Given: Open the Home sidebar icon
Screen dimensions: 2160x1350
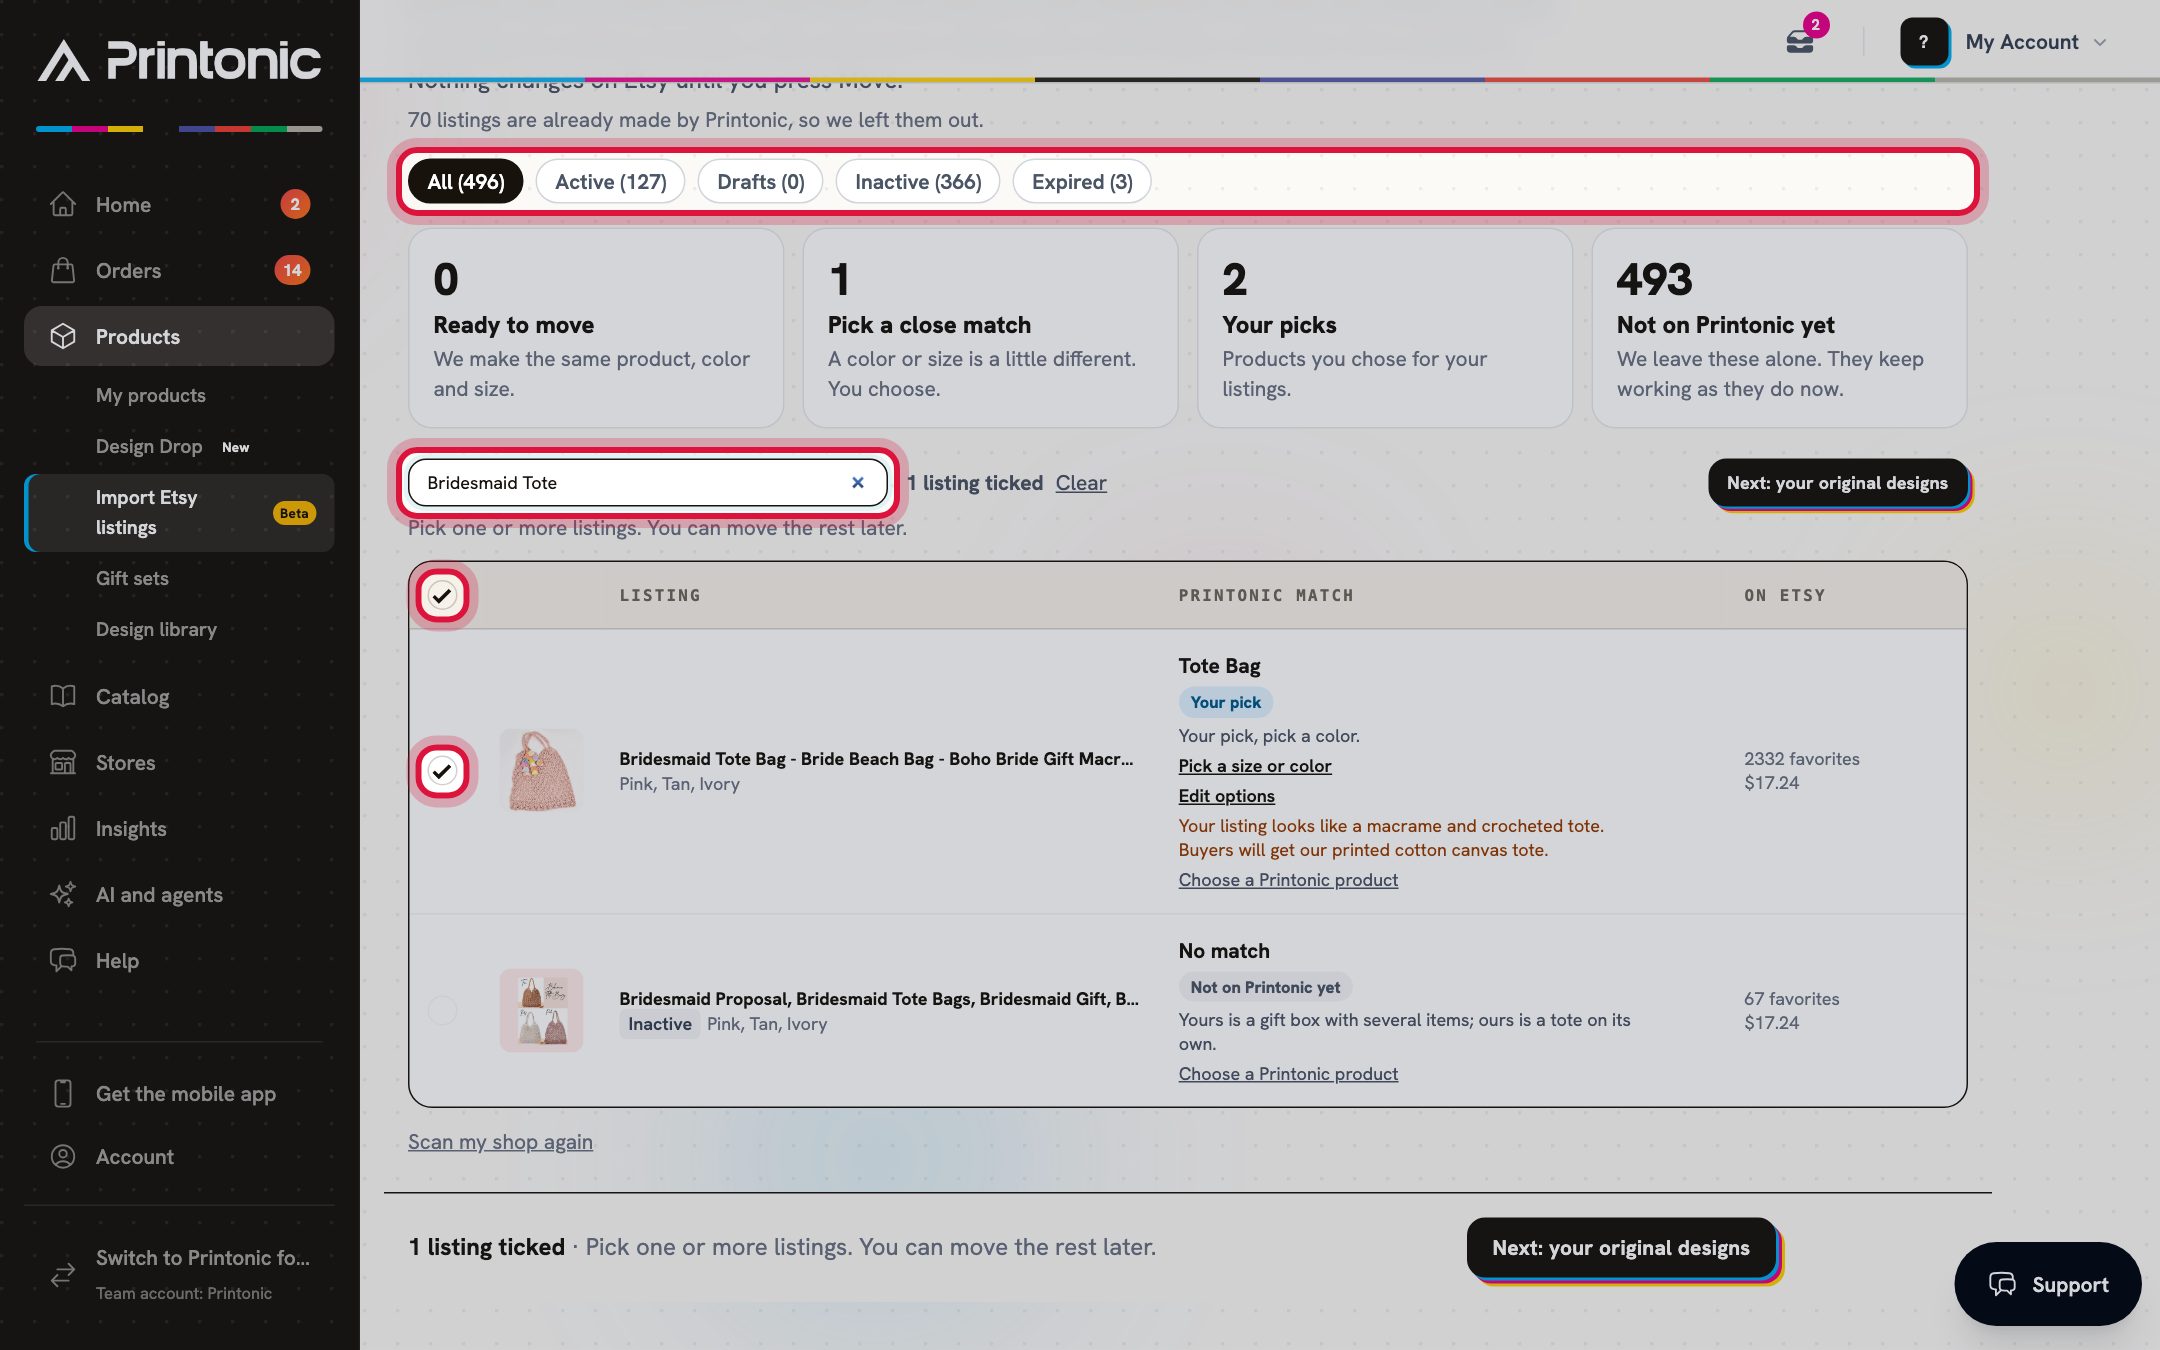Looking at the screenshot, I should [x=63, y=204].
